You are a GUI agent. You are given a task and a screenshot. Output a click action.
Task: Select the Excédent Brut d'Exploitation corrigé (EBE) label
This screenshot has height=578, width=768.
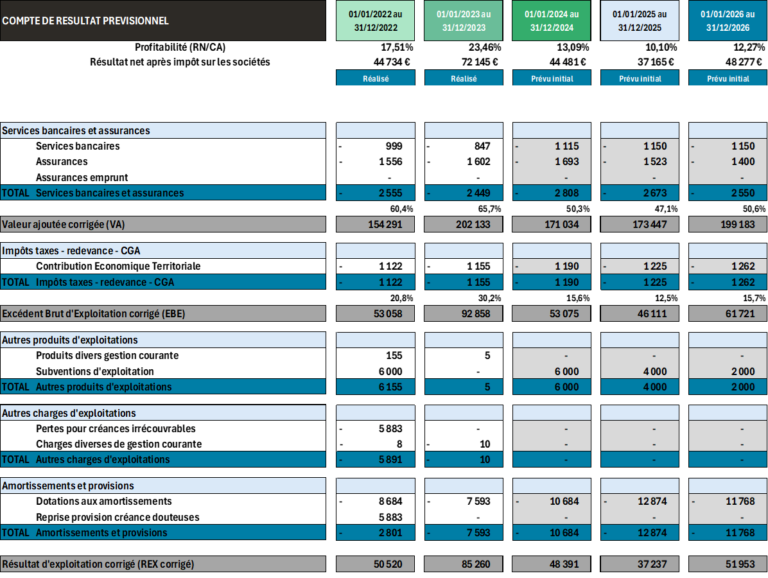point(163,314)
